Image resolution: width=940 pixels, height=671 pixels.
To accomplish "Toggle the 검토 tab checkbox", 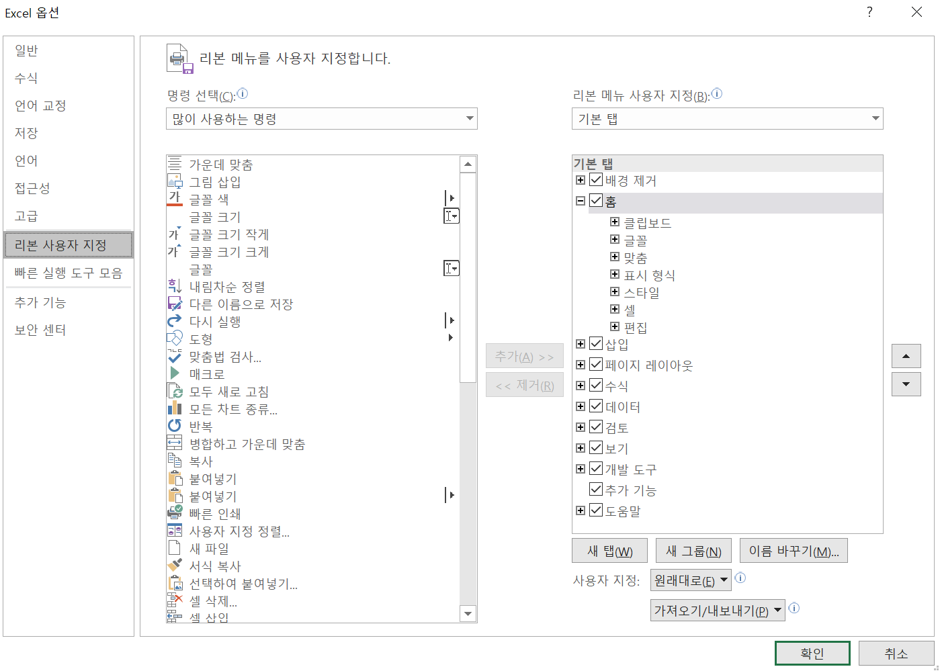I will point(596,427).
